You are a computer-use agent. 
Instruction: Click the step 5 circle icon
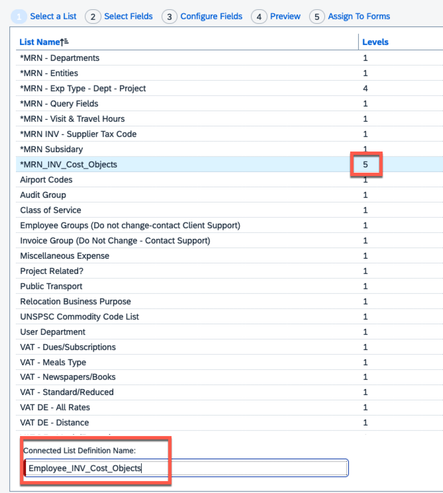(317, 16)
